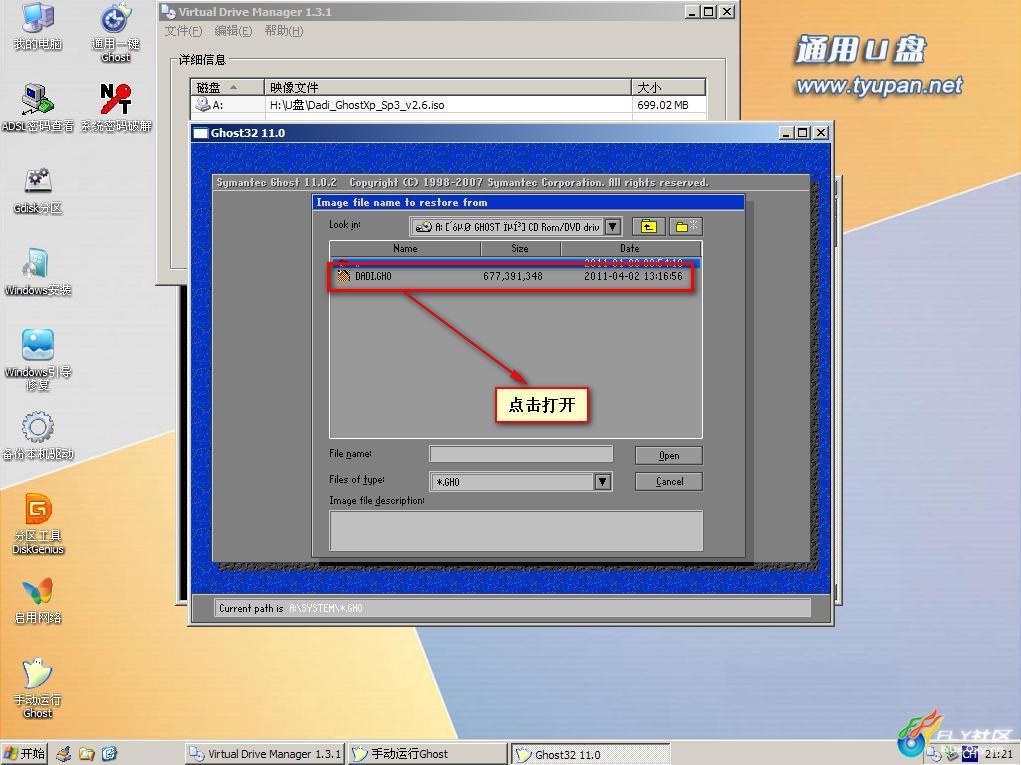Click the first quick launch icon on taskbar
The image size is (1021, 765).
(63, 754)
